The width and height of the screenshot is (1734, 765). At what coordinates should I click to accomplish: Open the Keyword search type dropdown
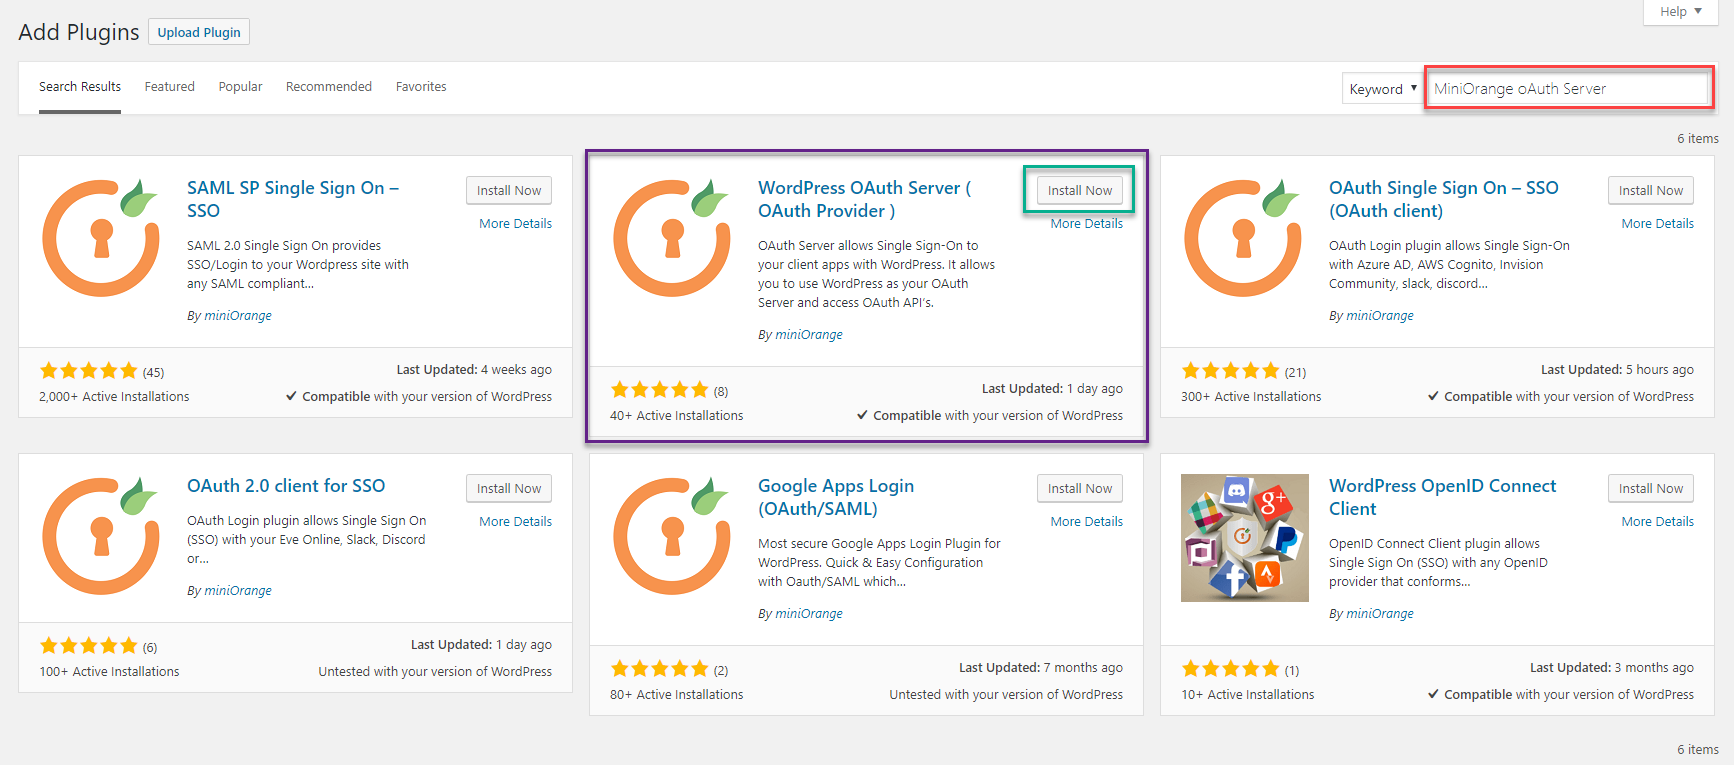coord(1383,89)
